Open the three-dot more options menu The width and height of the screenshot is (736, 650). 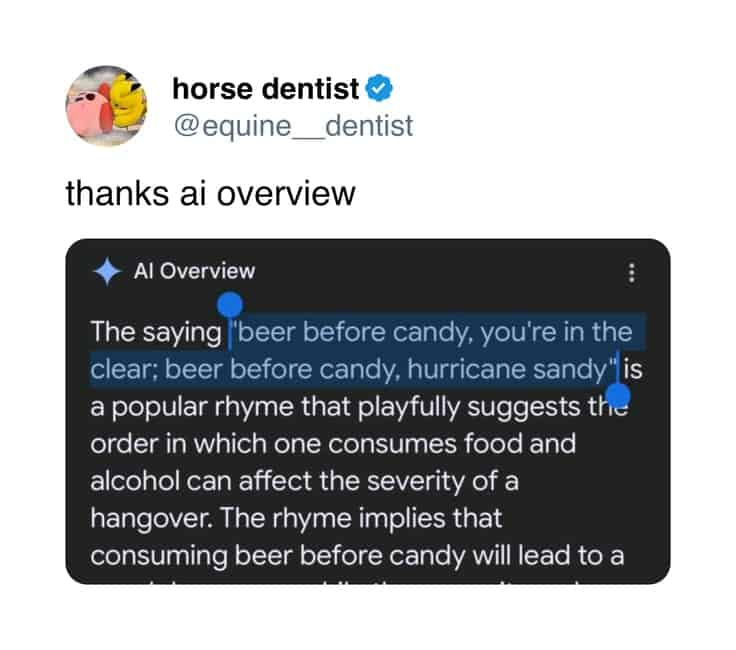tap(631, 272)
